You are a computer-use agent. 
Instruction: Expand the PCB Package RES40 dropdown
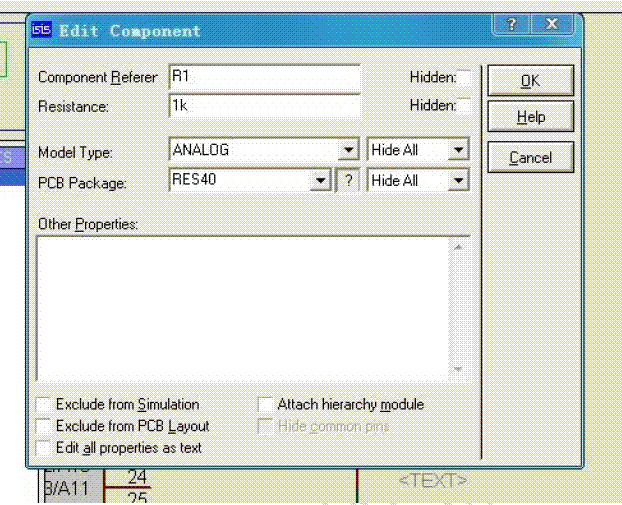[320, 181]
